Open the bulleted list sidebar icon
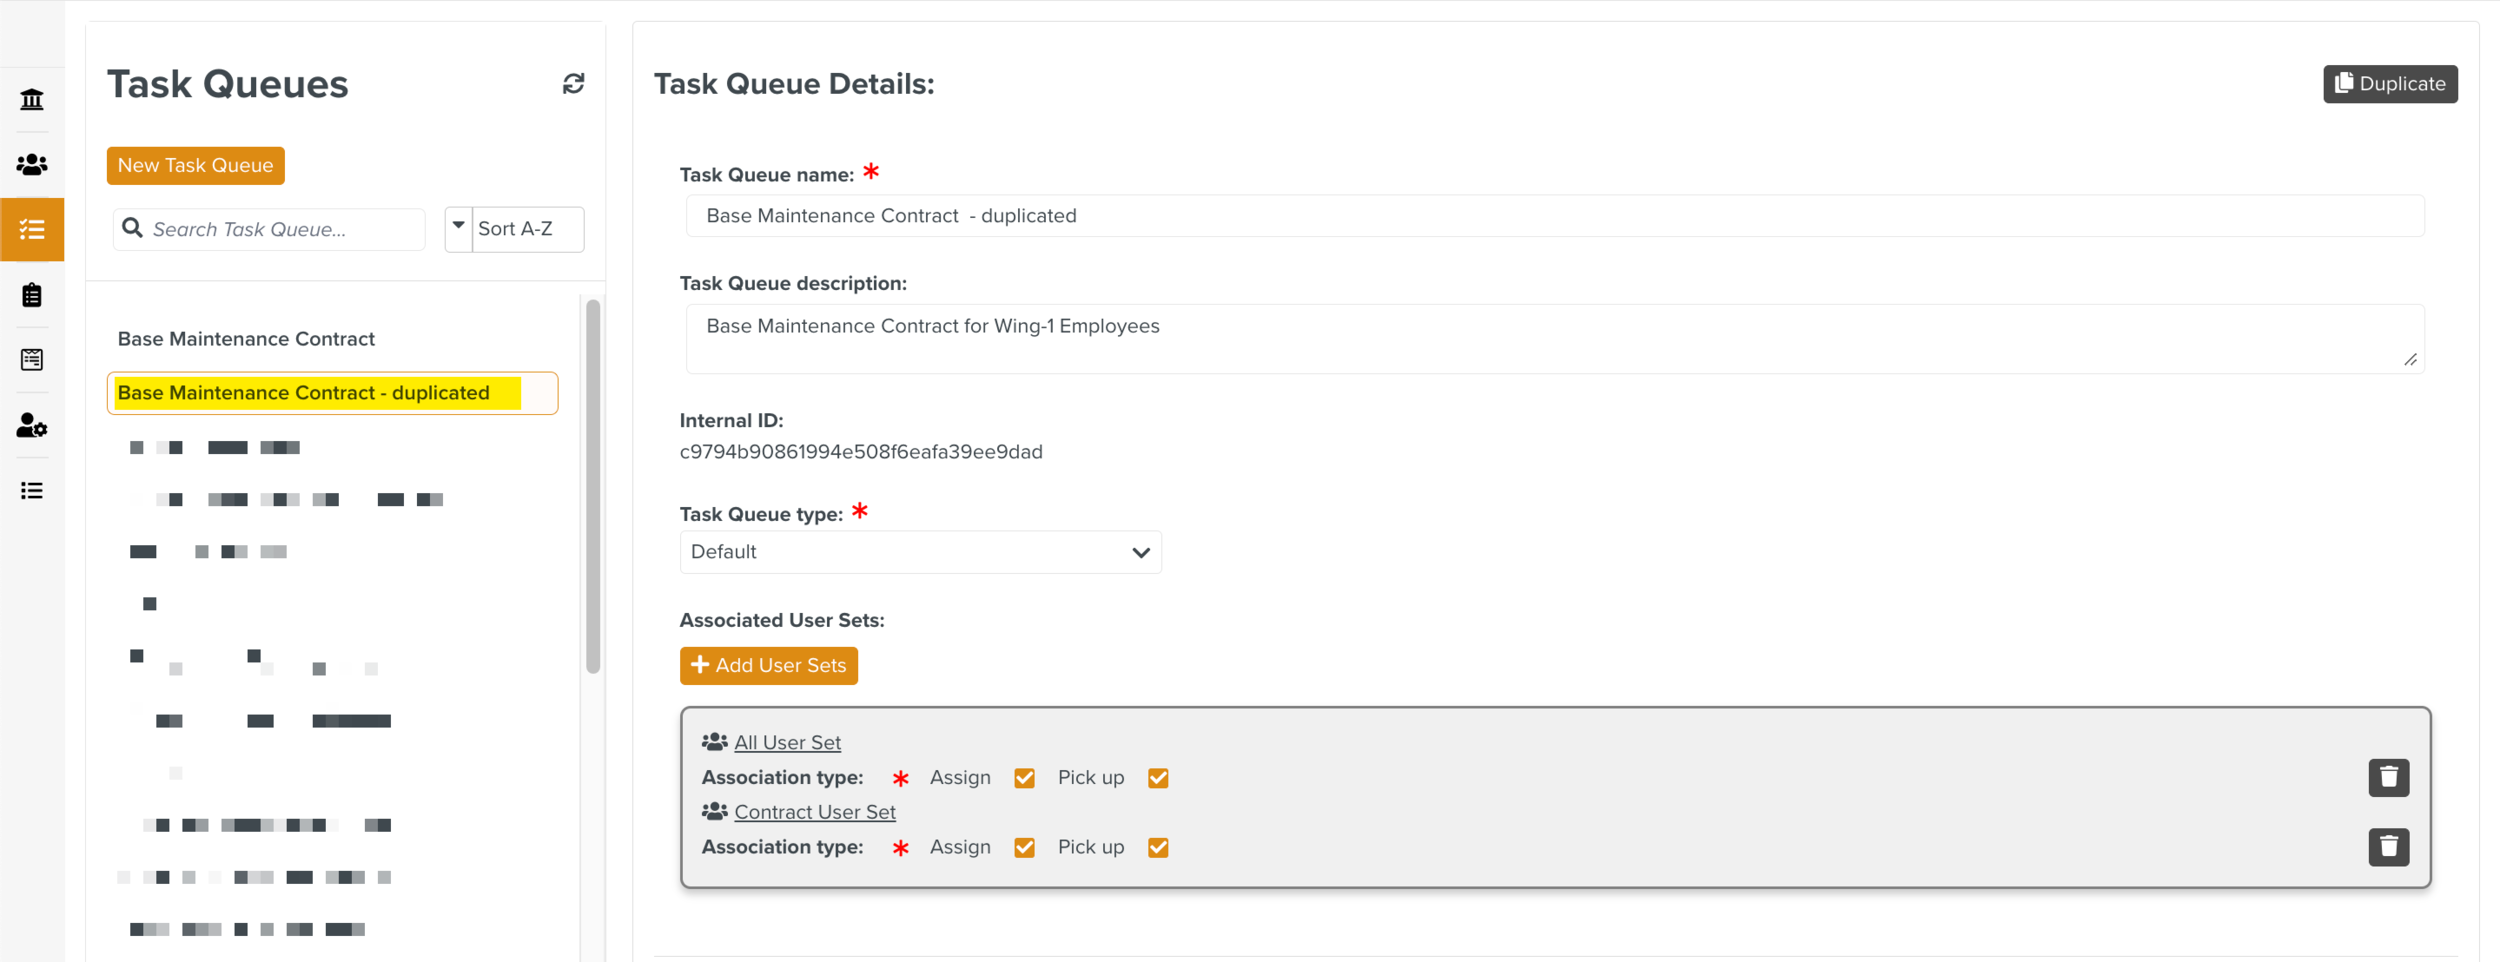The width and height of the screenshot is (2500, 962). pos(32,491)
